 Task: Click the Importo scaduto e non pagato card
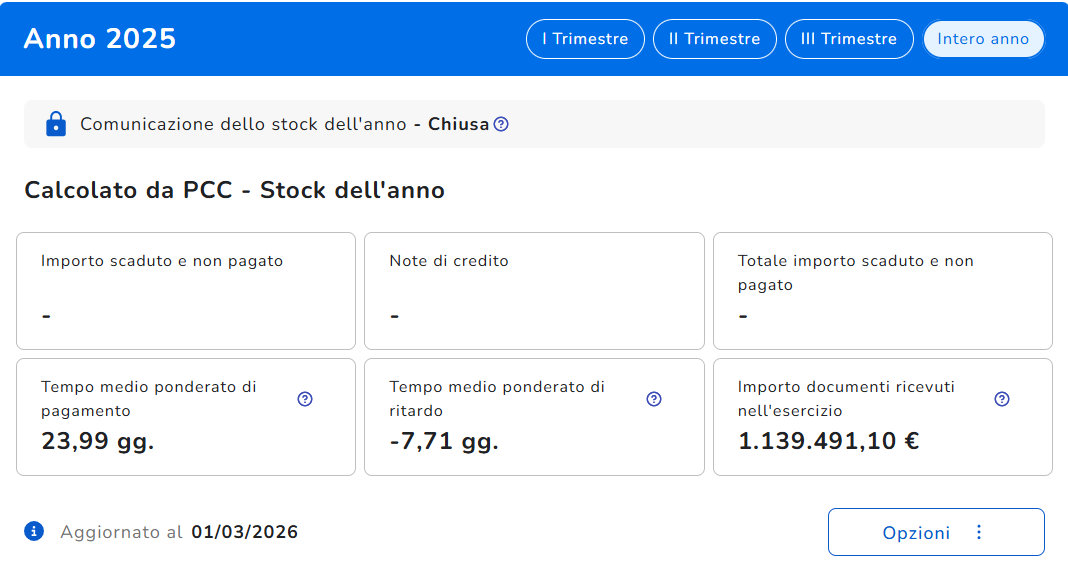click(x=186, y=290)
